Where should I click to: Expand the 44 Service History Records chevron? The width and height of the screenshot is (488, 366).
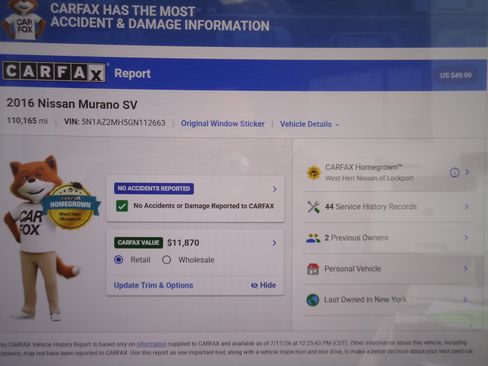(467, 206)
